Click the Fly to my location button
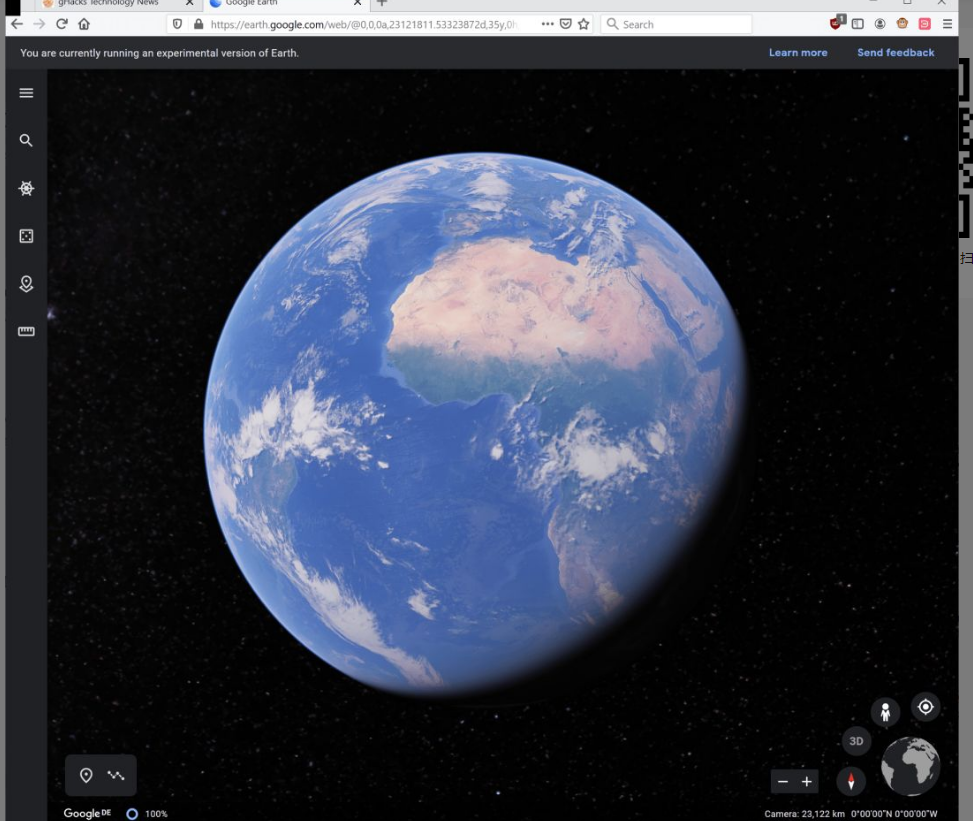The height and width of the screenshot is (821, 973). [x=925, y=707]
